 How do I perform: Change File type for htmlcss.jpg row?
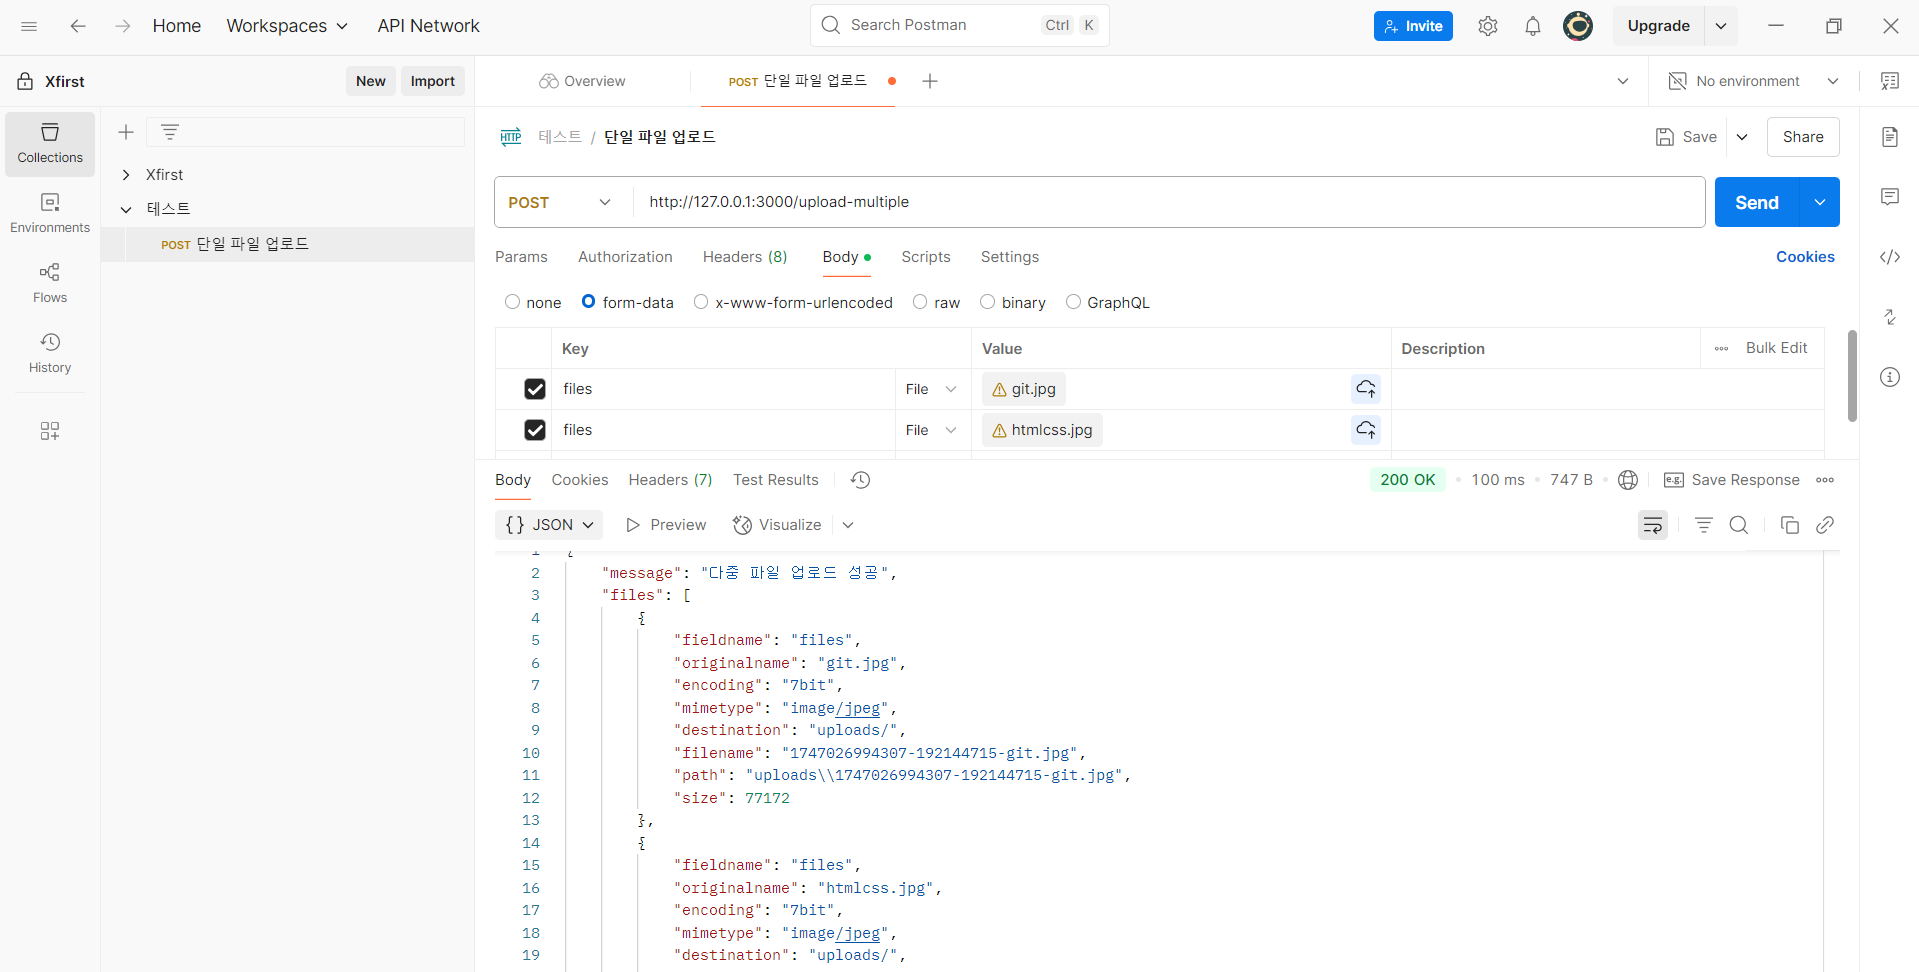point(931,430)
